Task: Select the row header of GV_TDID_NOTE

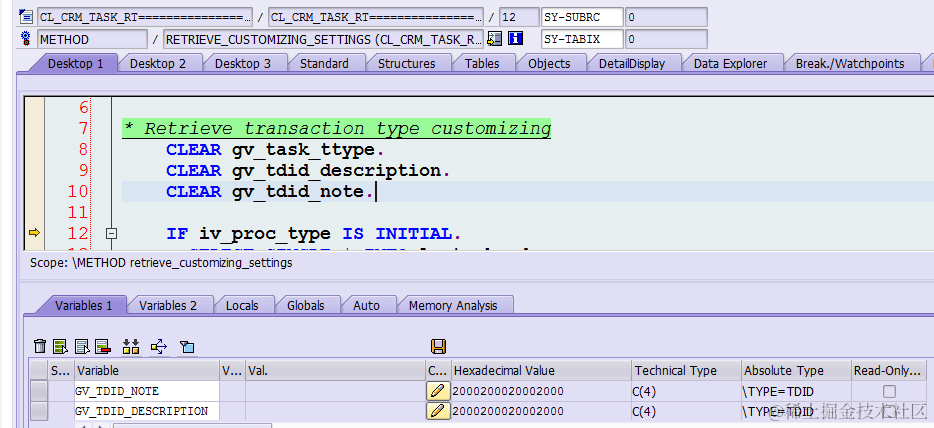Action: (39, 391)
